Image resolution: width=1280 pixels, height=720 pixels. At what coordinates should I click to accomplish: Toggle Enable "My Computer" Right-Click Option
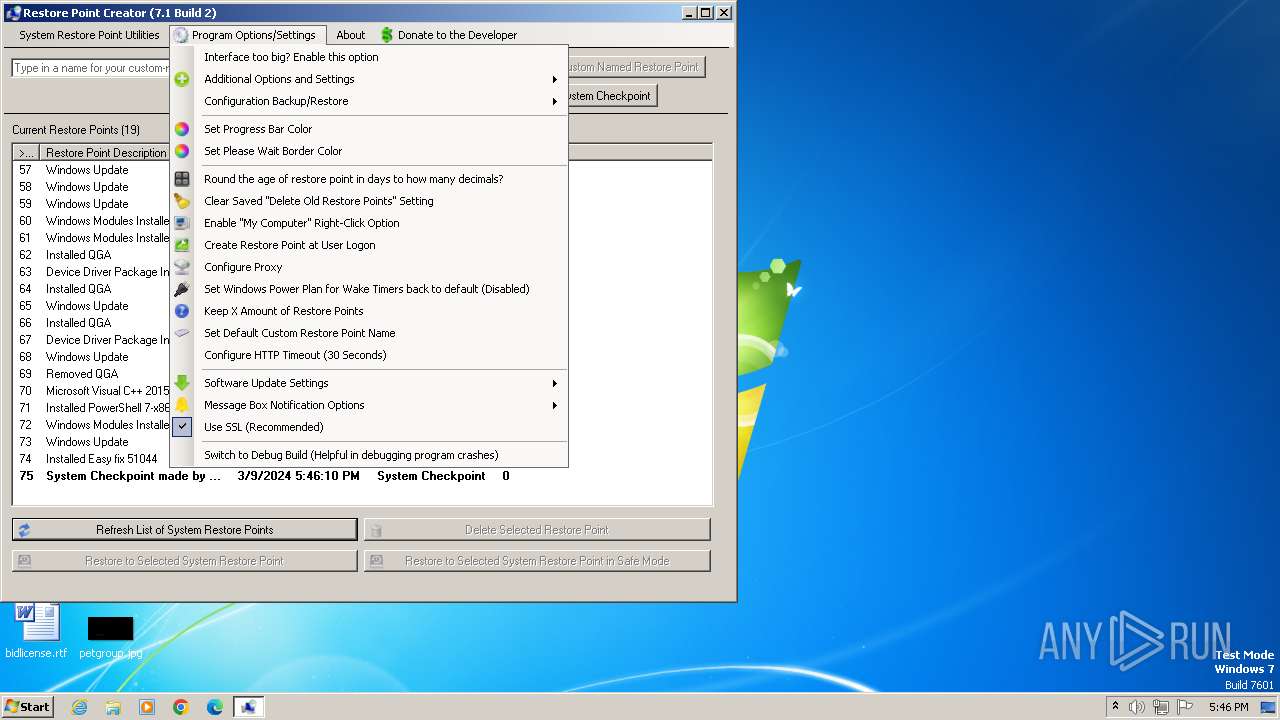(x=369, y=223)
